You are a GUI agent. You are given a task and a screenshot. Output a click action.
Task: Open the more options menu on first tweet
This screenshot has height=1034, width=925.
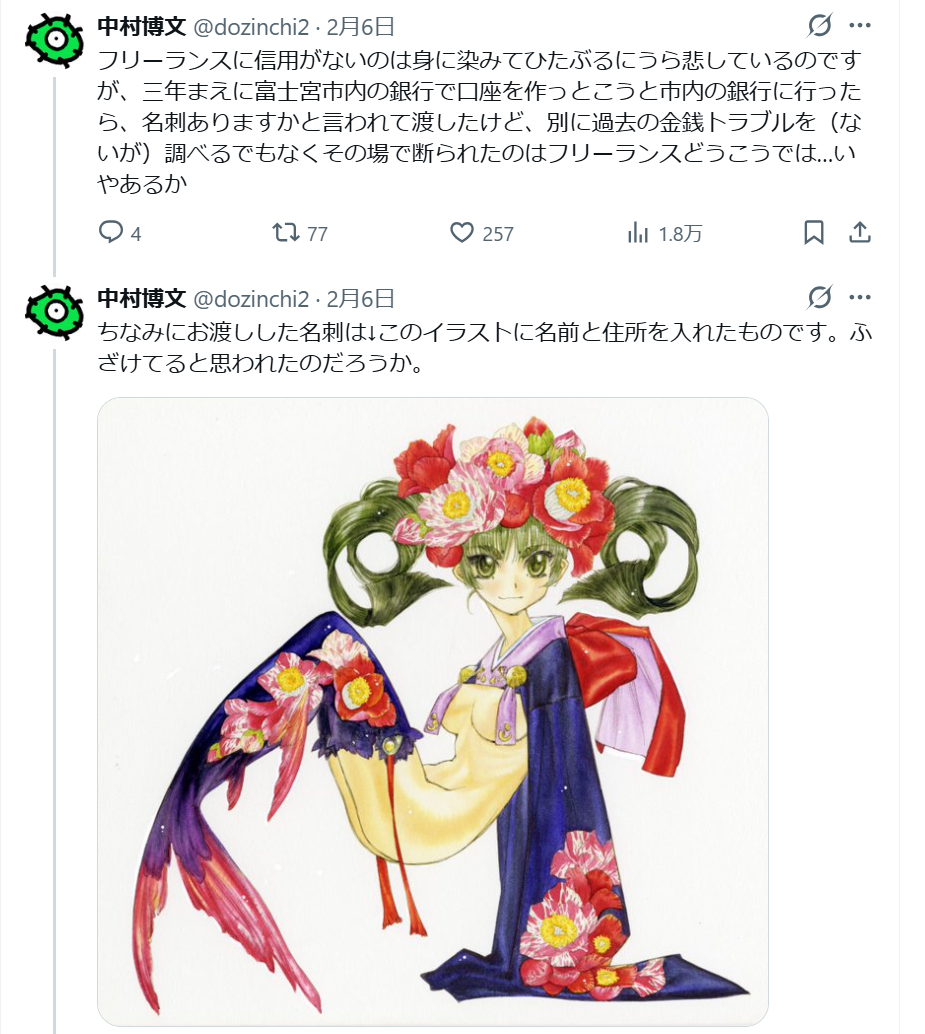coord(860,26)
